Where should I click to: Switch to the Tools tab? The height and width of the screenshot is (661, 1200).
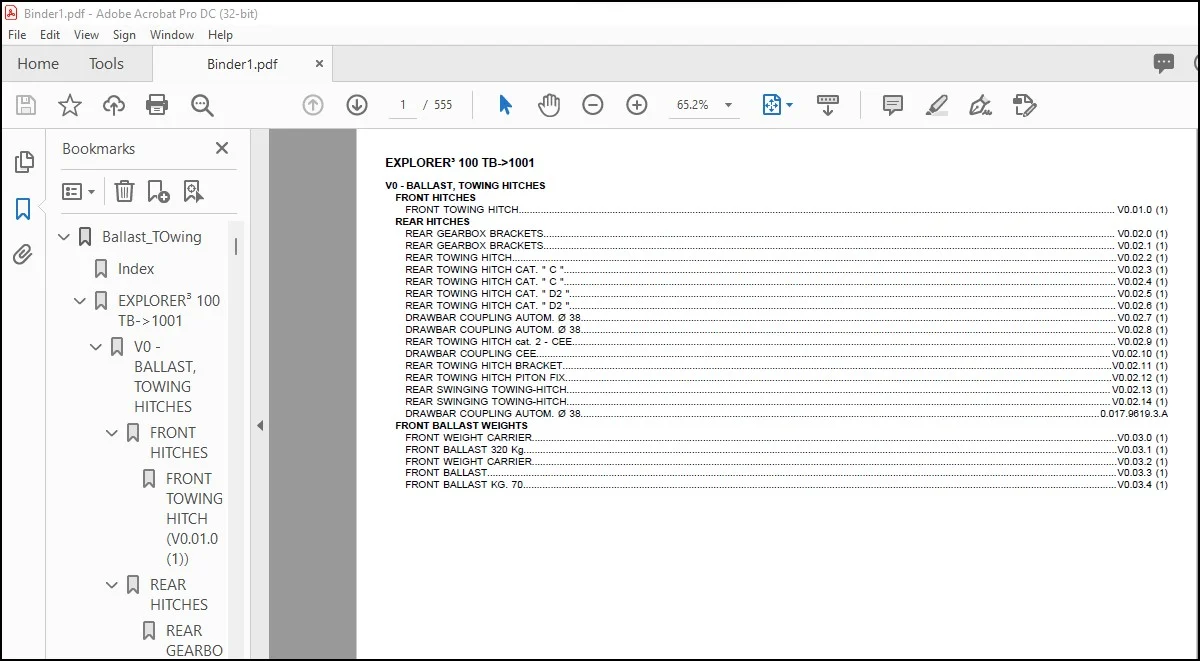tap(106, 64)
